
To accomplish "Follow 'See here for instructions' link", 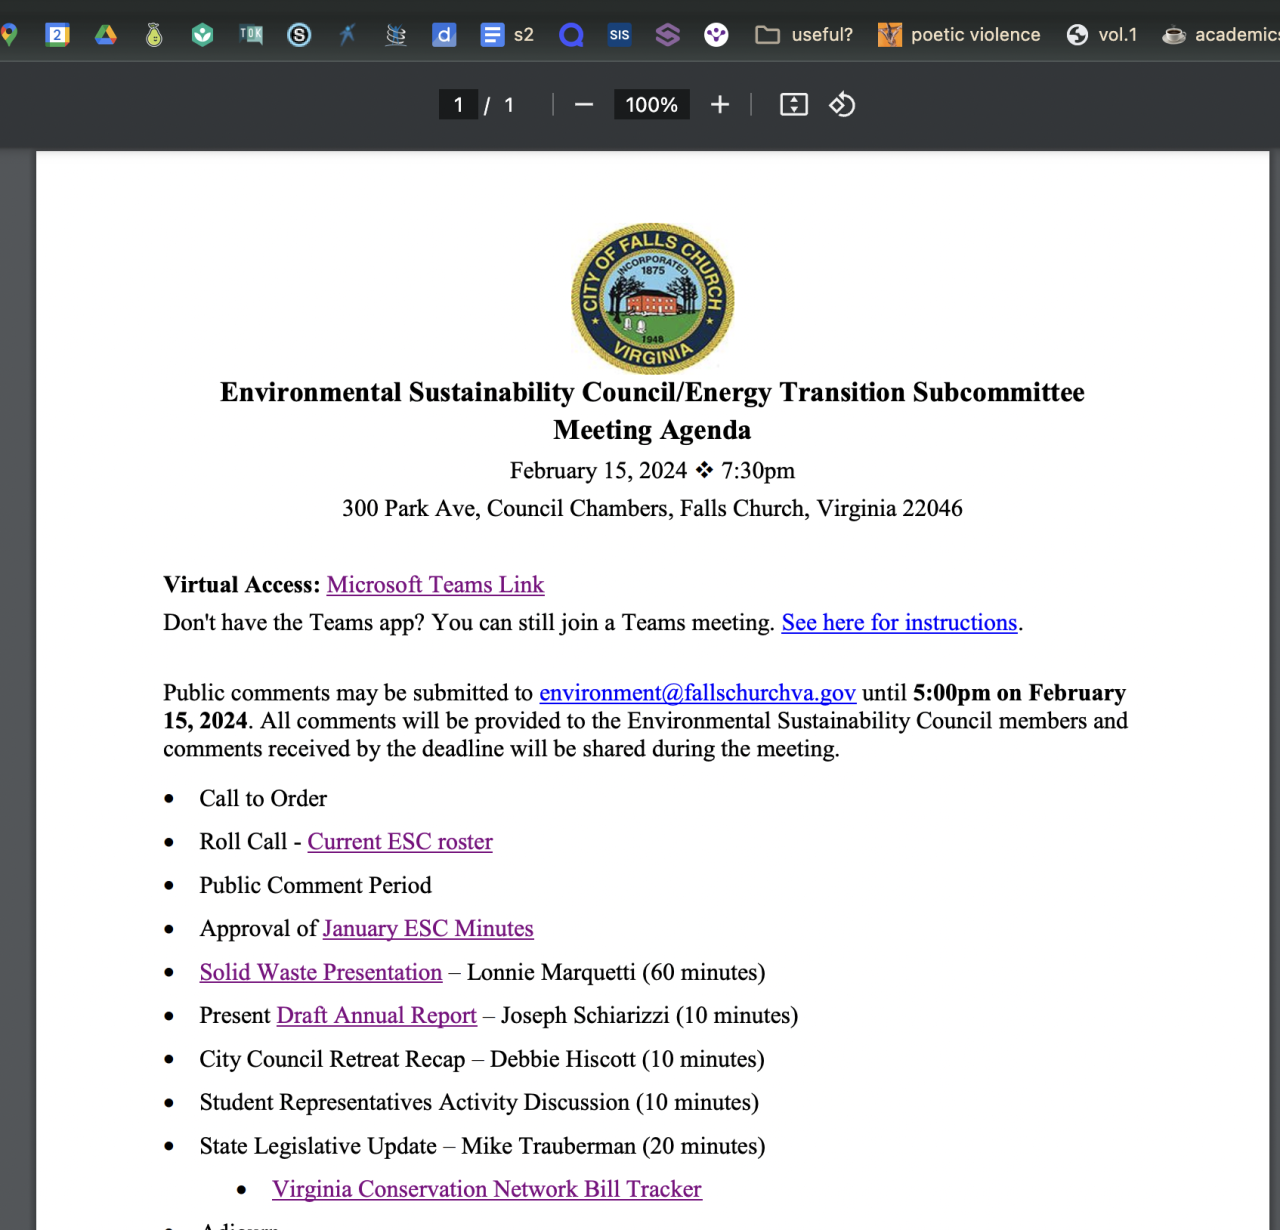I will point(899,623).
